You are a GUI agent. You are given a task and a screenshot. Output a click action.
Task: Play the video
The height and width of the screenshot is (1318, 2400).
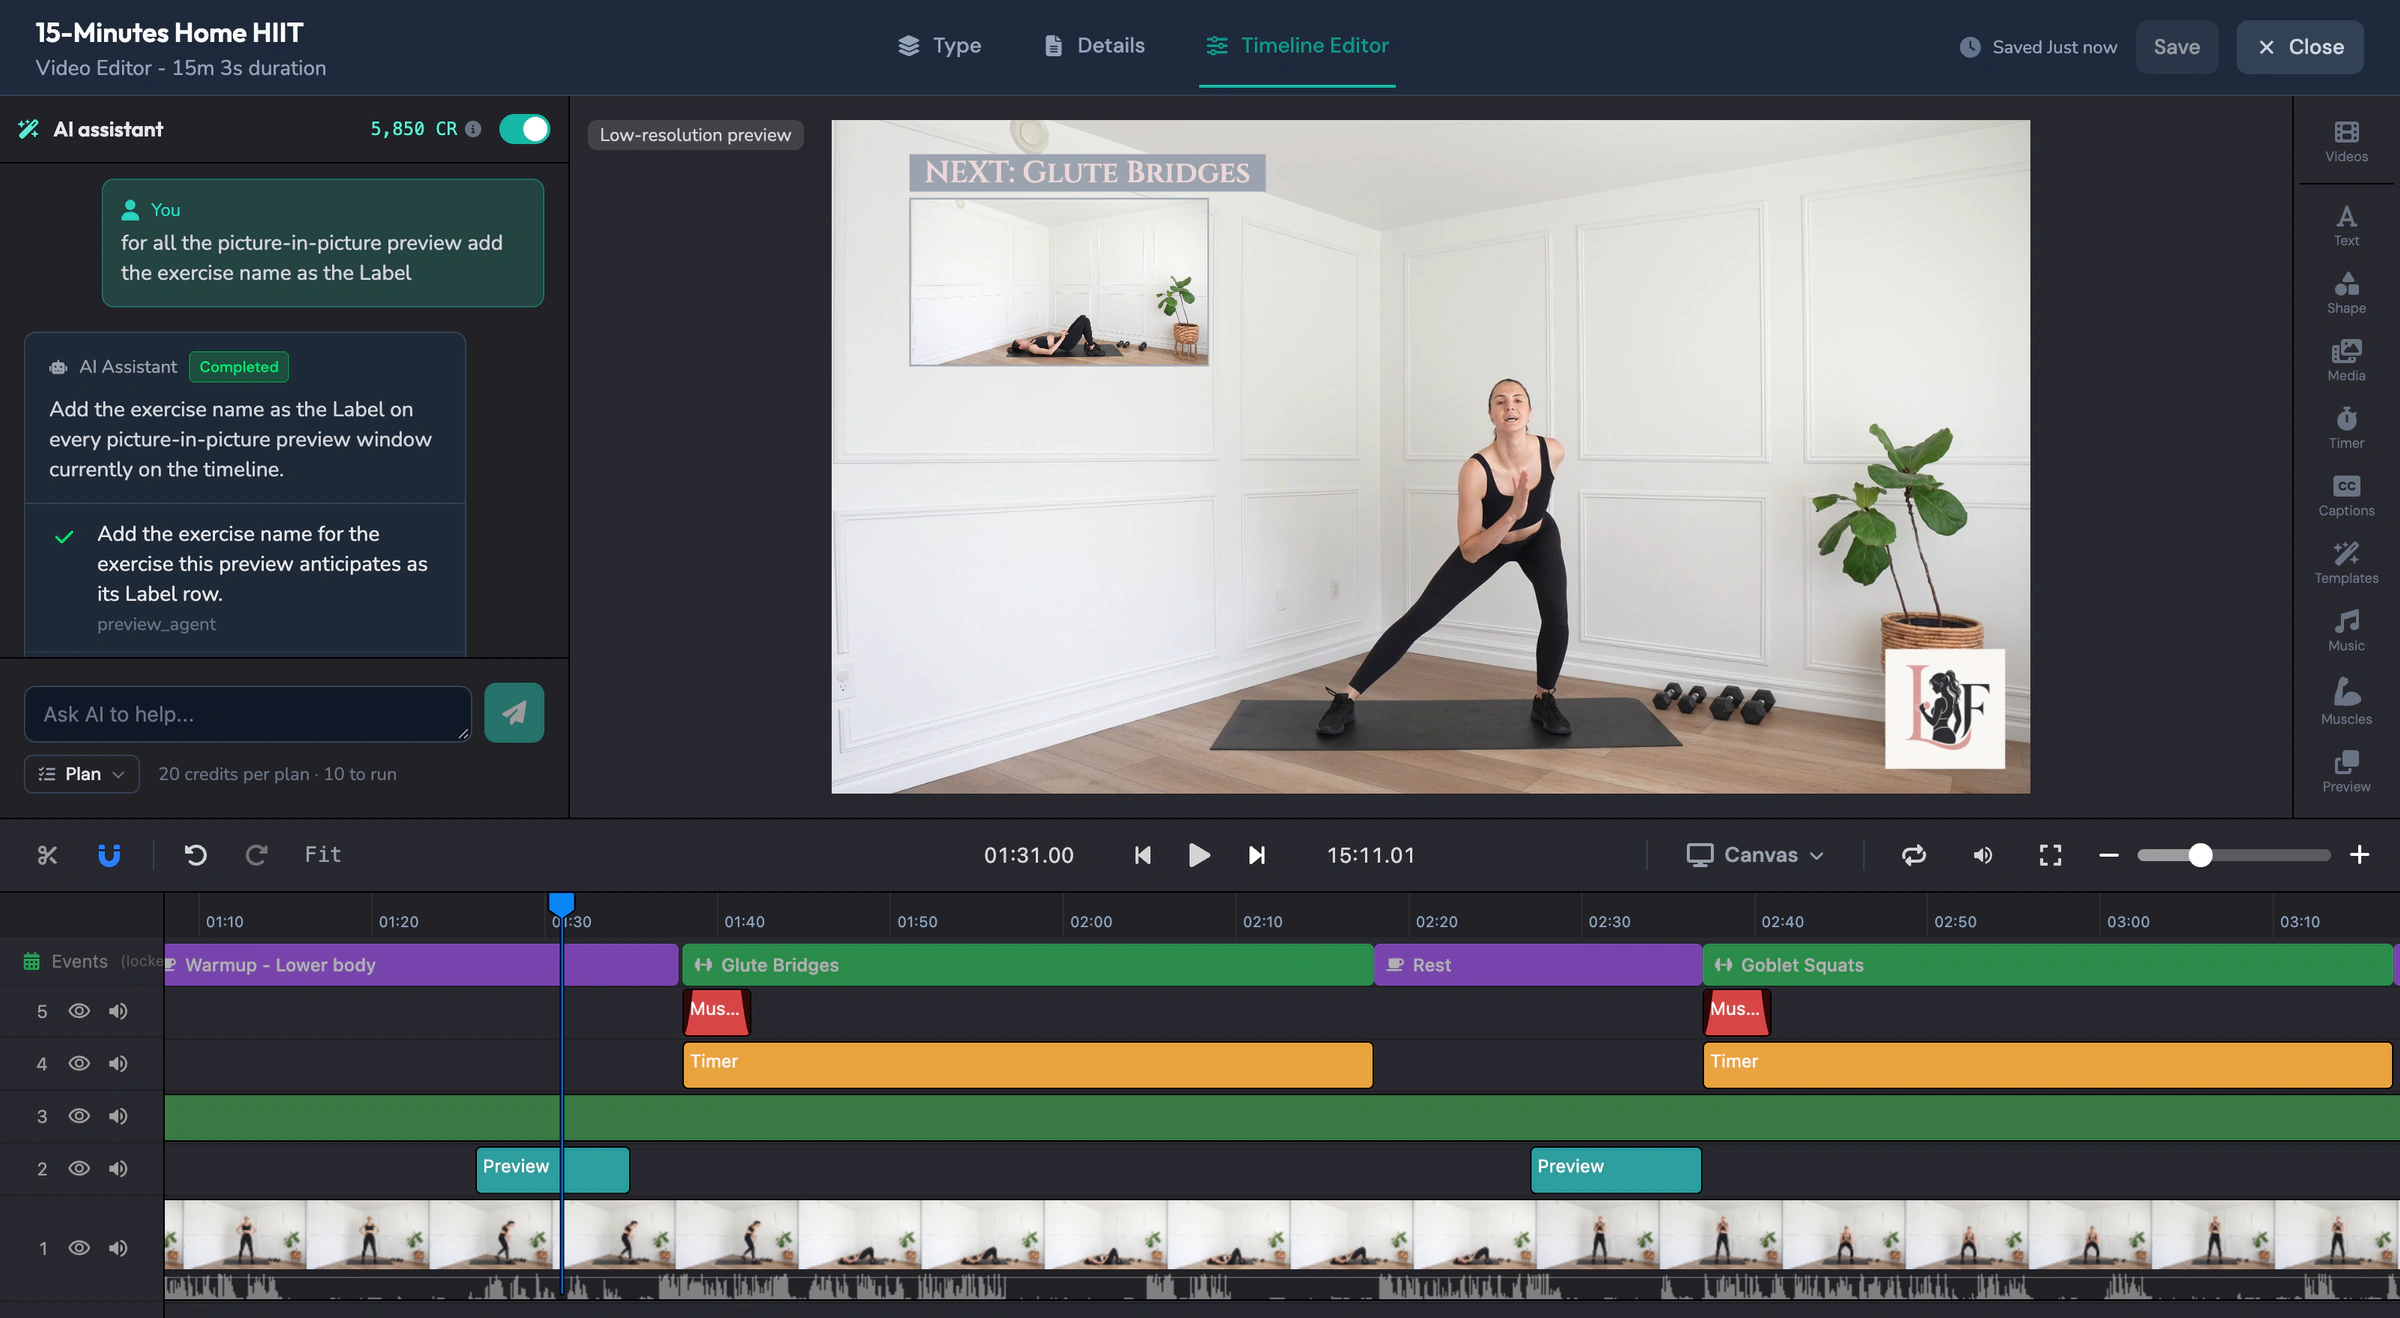[x=1199, y=855]
